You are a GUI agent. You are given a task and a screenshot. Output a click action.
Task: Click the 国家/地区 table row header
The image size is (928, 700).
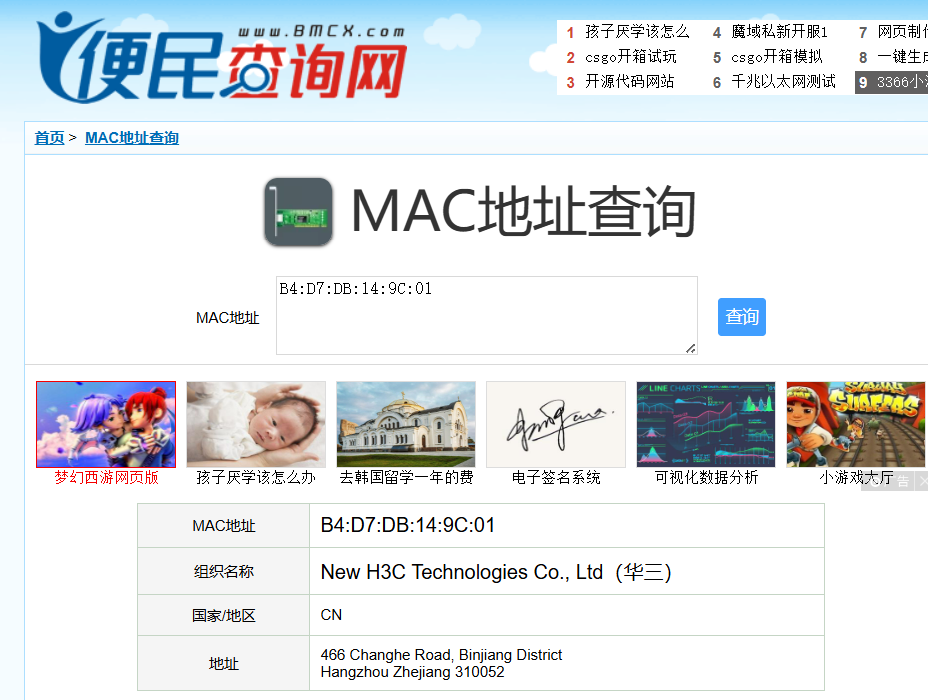click(x=224, y=615)
